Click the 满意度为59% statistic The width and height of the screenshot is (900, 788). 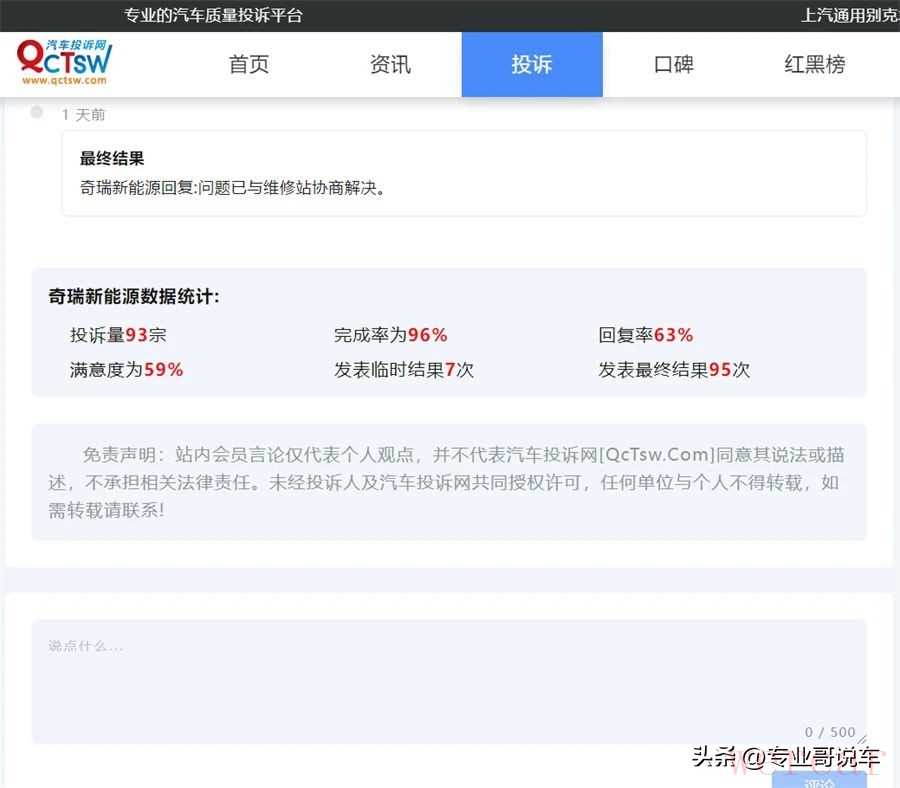[126, 369]
